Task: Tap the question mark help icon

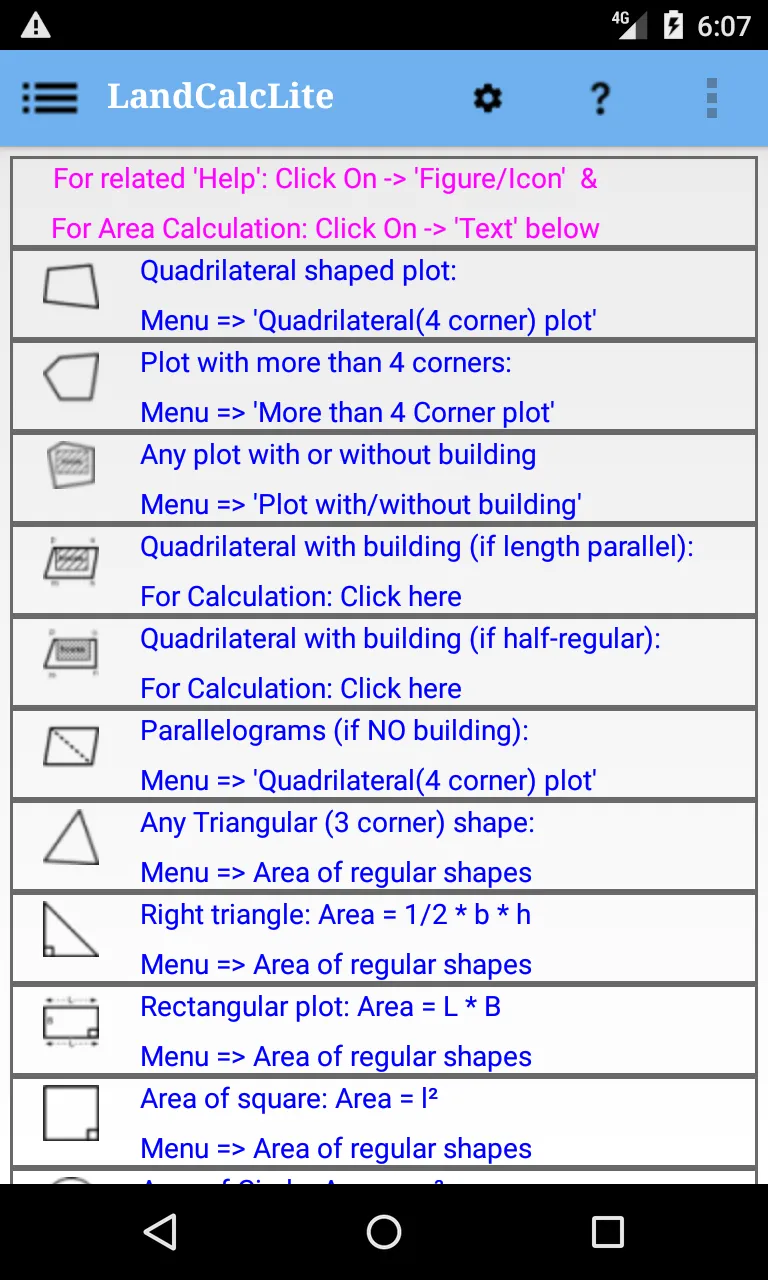Action: [599, 98]
